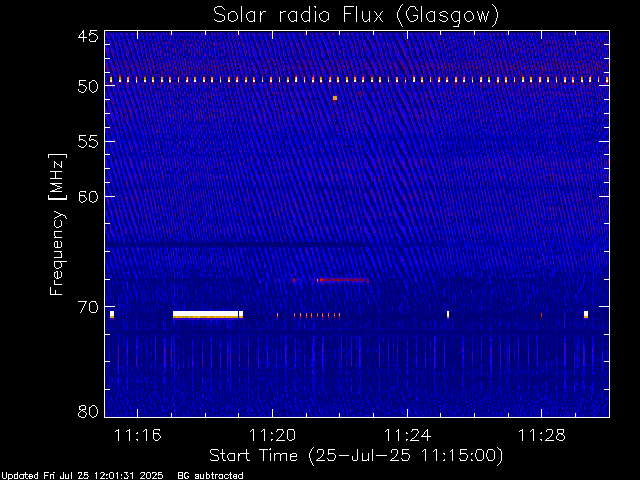
Task: Click the 60 frequency tick label
Action: click(88, 197)
